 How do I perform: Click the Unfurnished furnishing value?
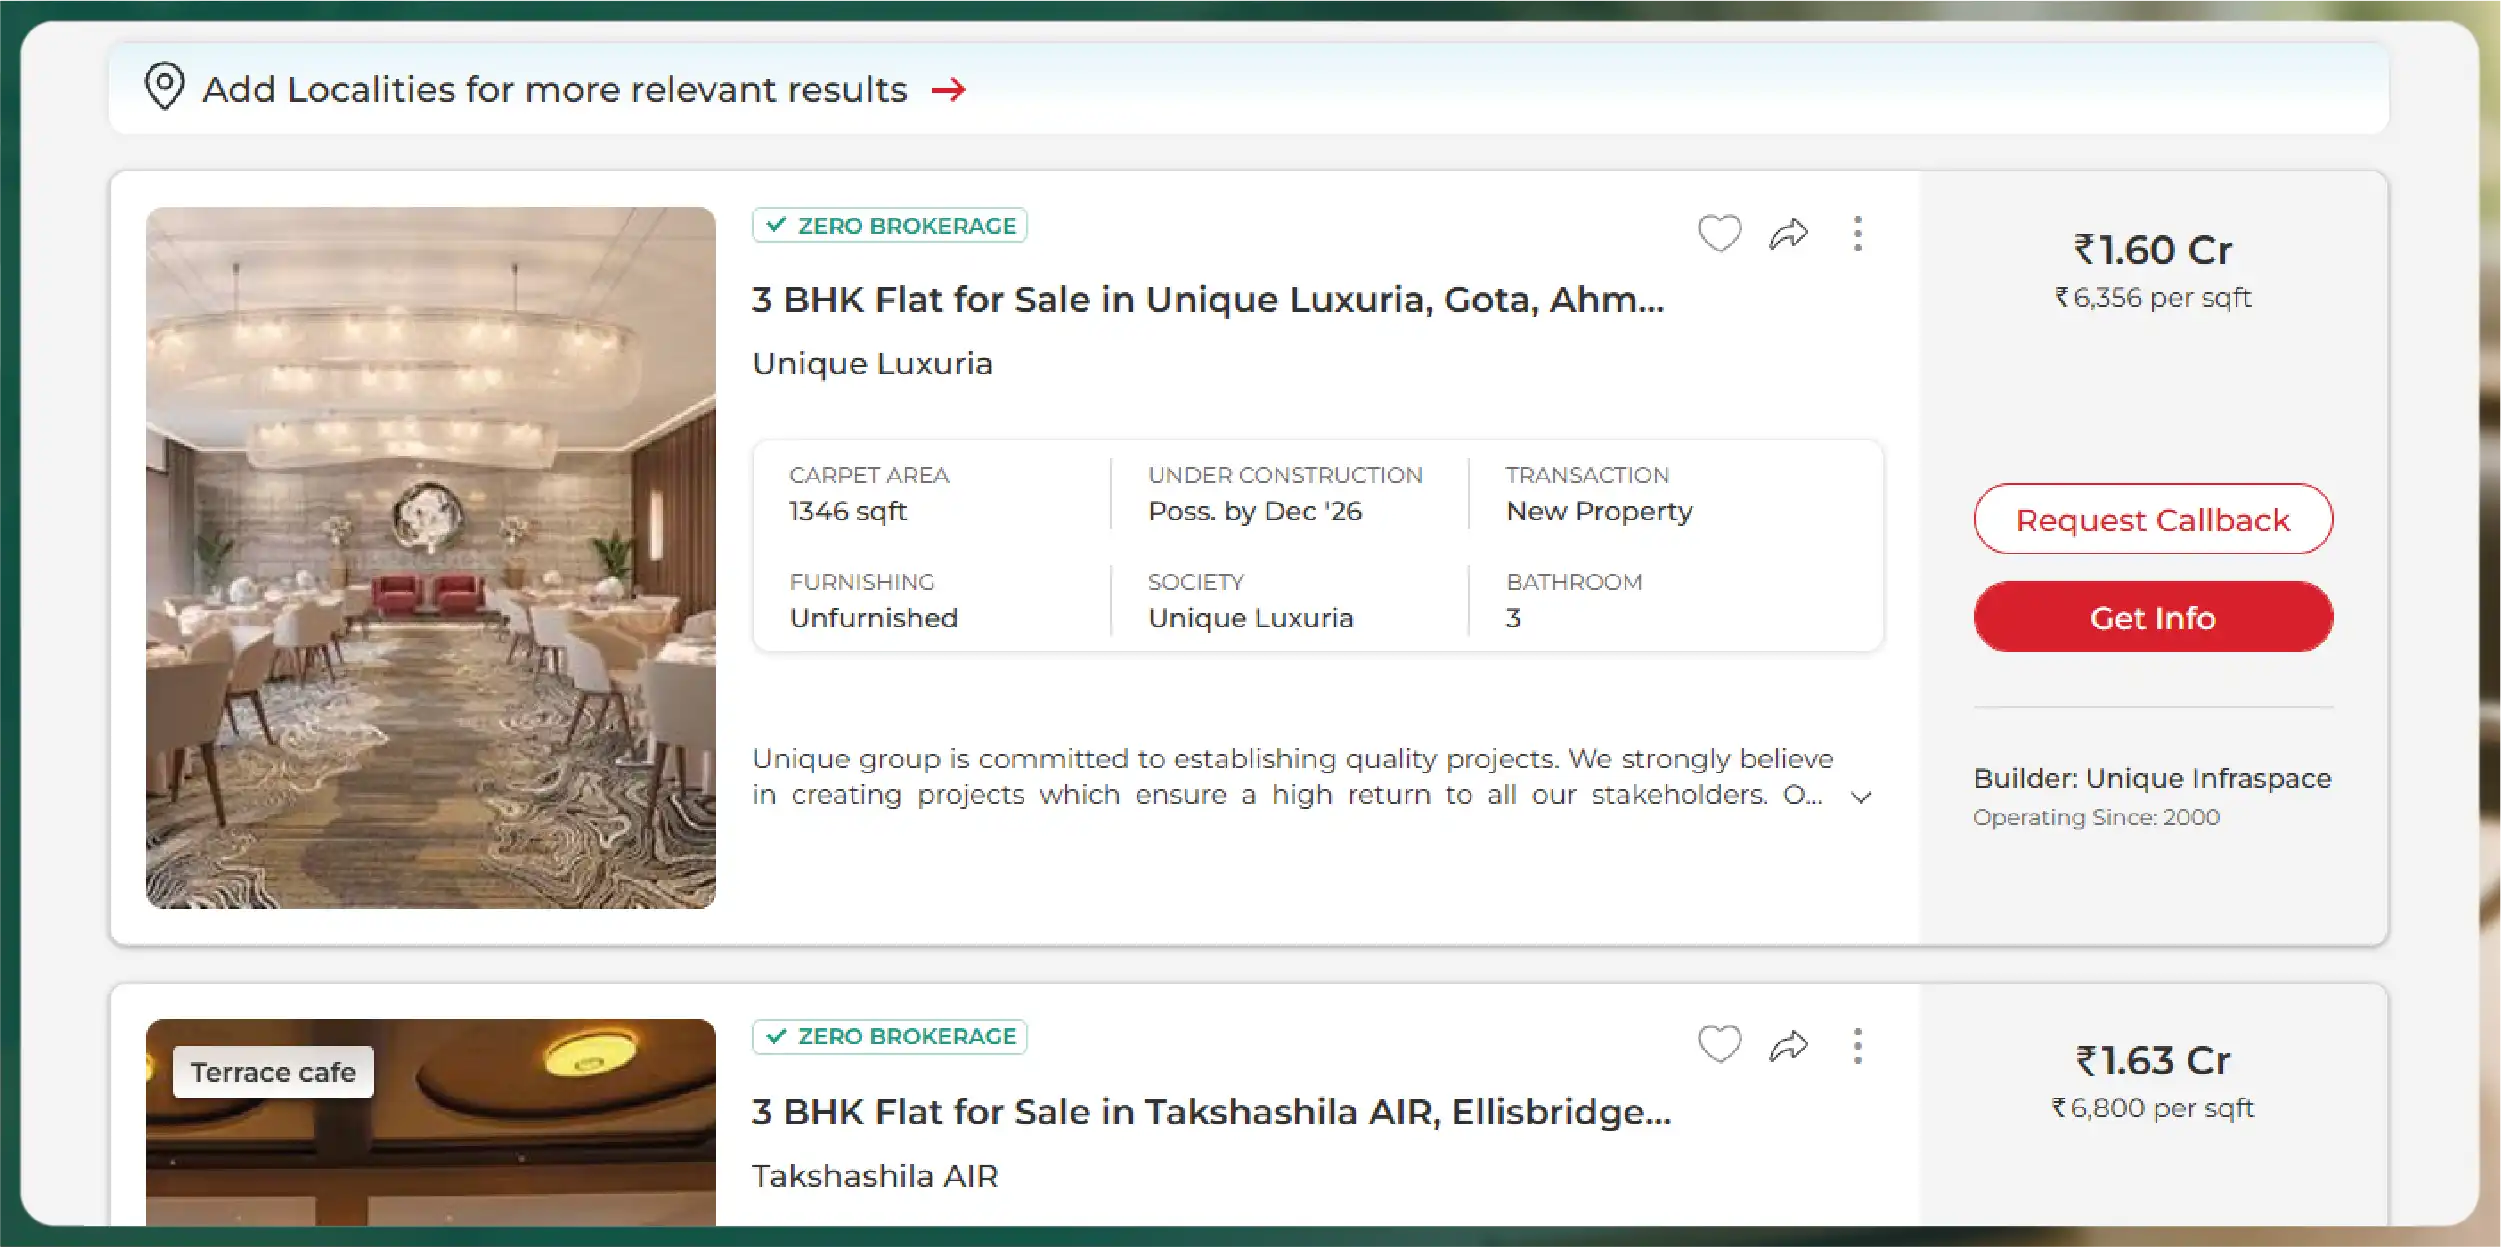point(873,618)
